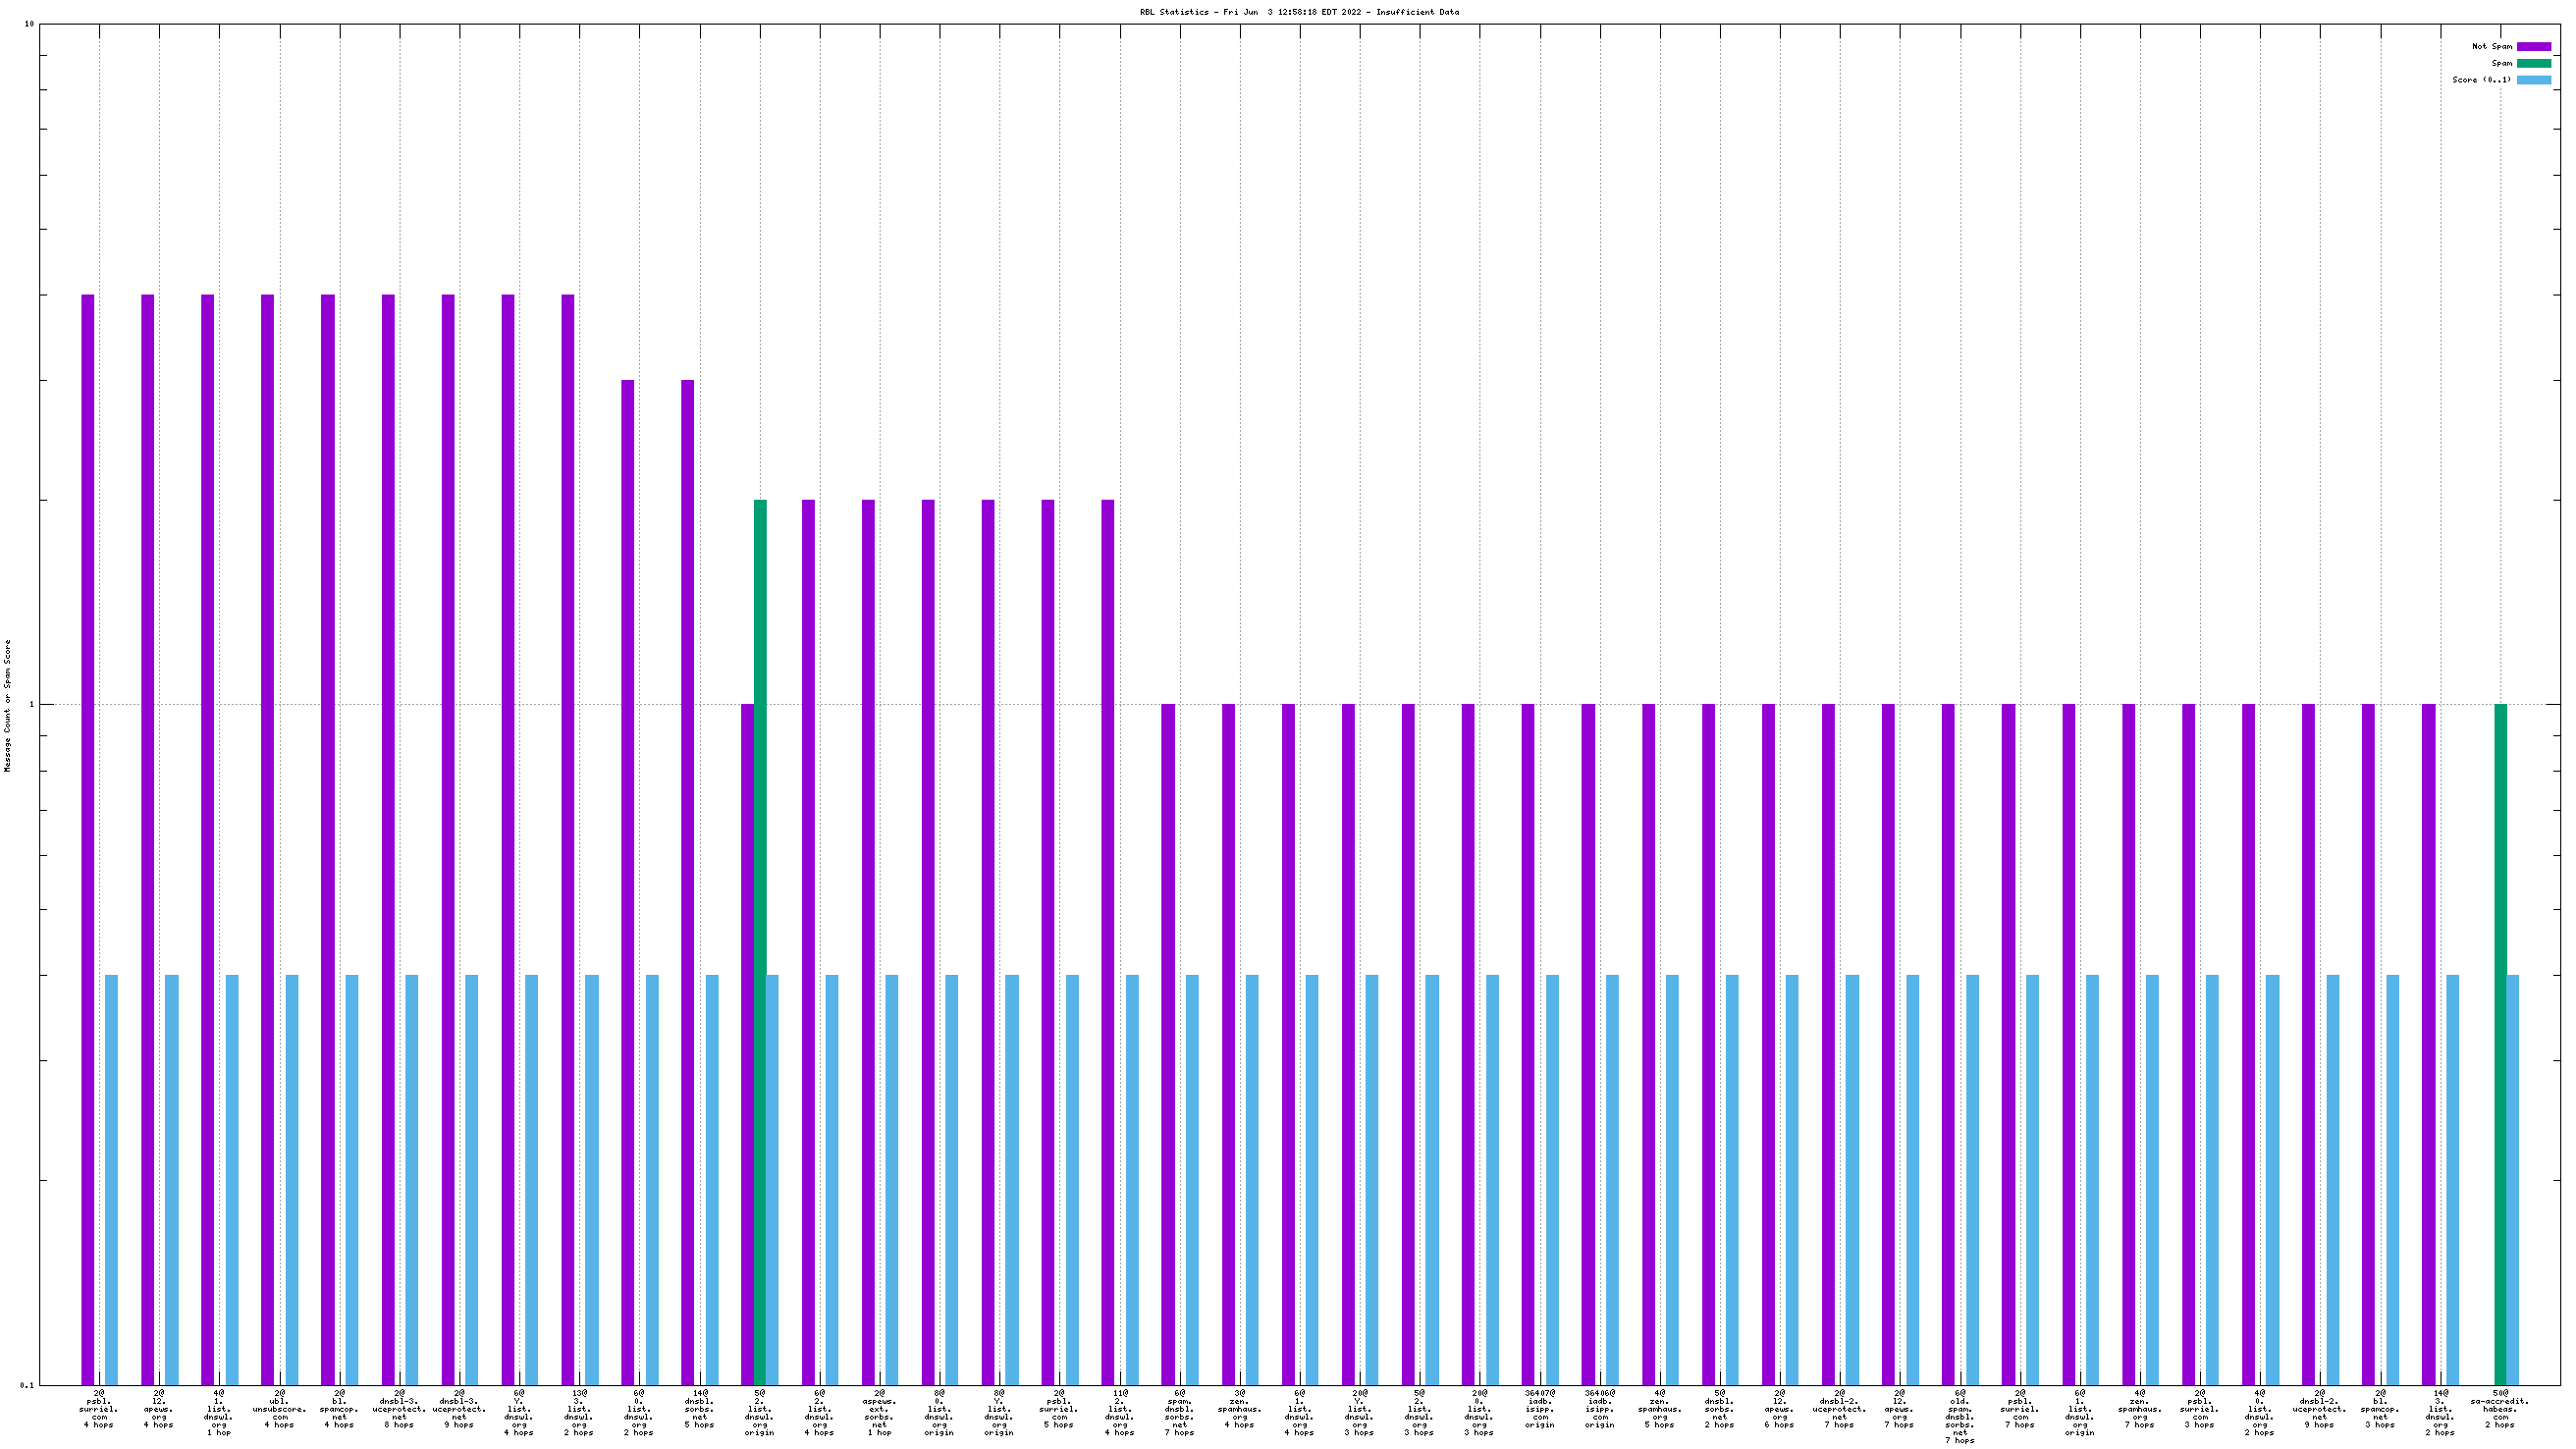The width and height of the screenshot is (2576, 1449).
Task: Click the purple Not Spam legend swatch
Action: click(x=2533, y=47)
